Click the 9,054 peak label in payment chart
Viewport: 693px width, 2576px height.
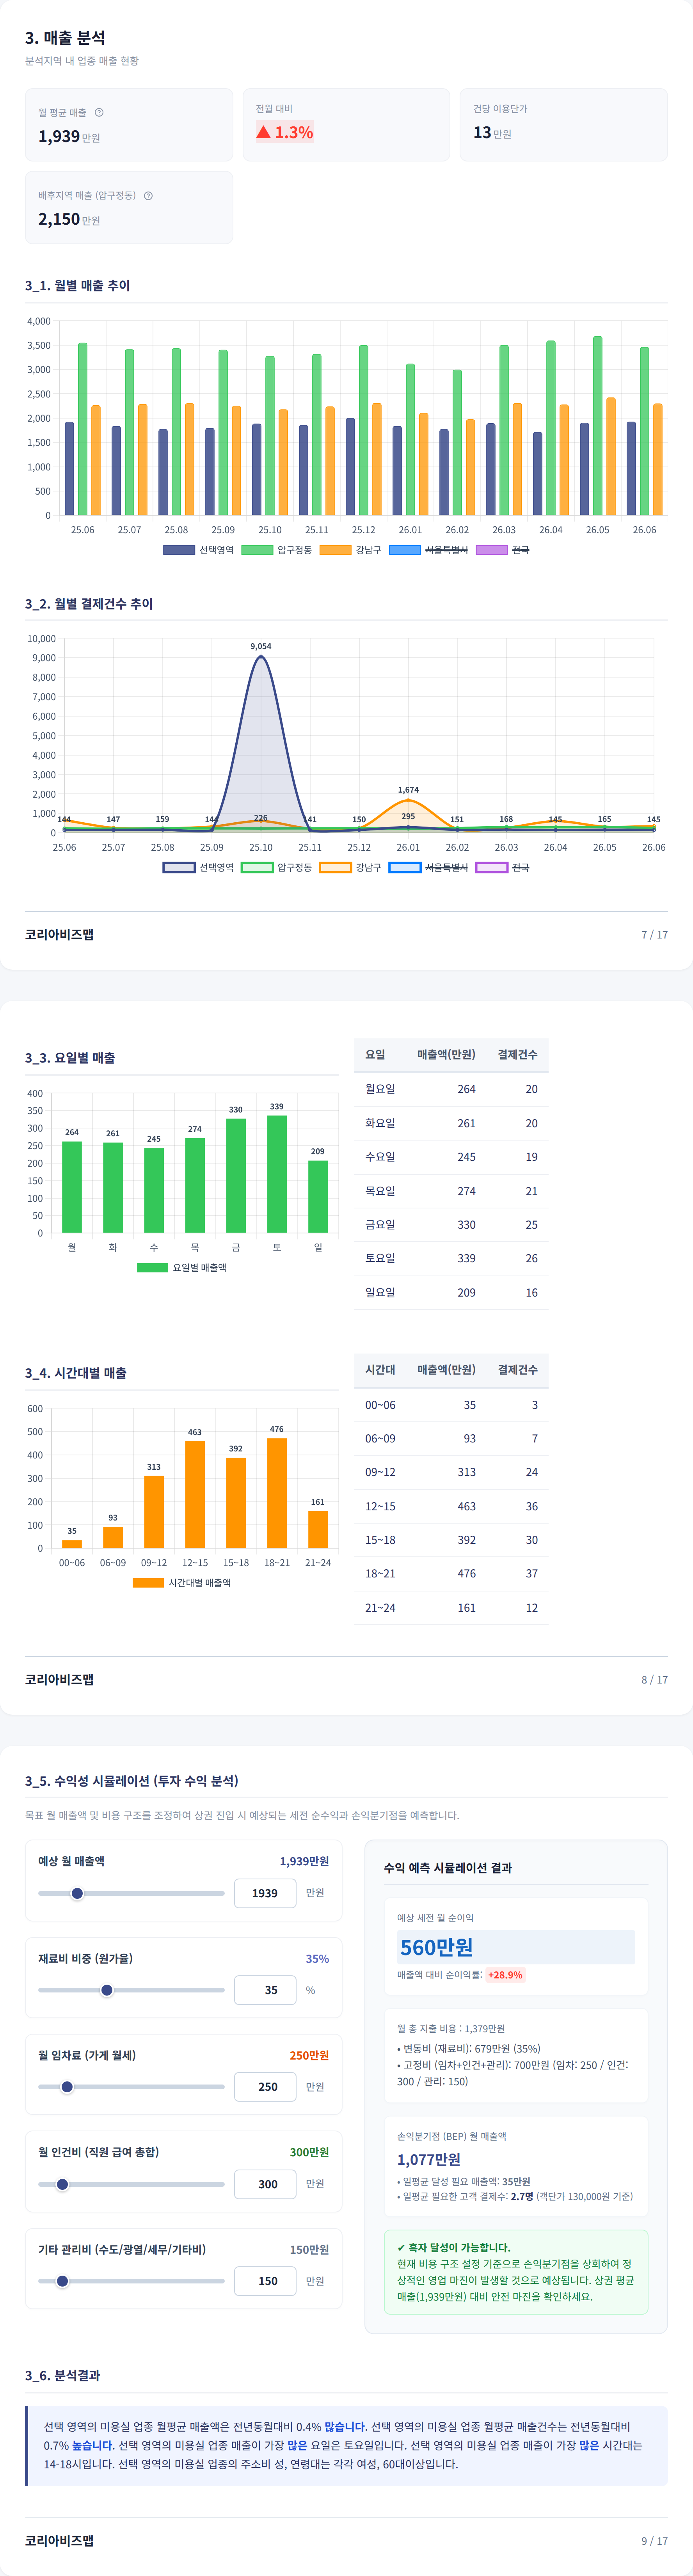pos(261,646)
